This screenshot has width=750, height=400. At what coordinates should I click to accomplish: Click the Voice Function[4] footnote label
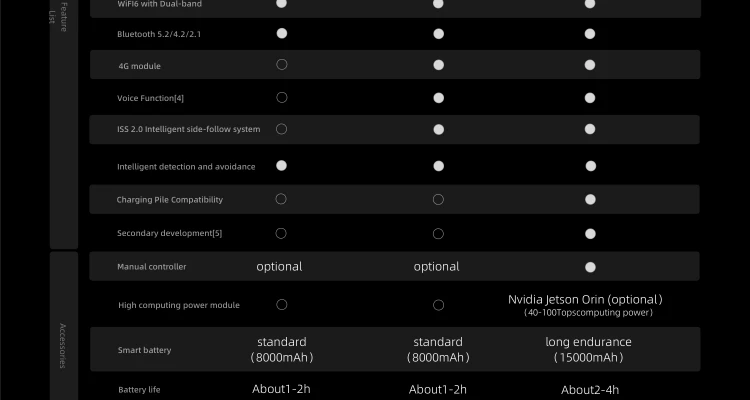pos(150,98)
